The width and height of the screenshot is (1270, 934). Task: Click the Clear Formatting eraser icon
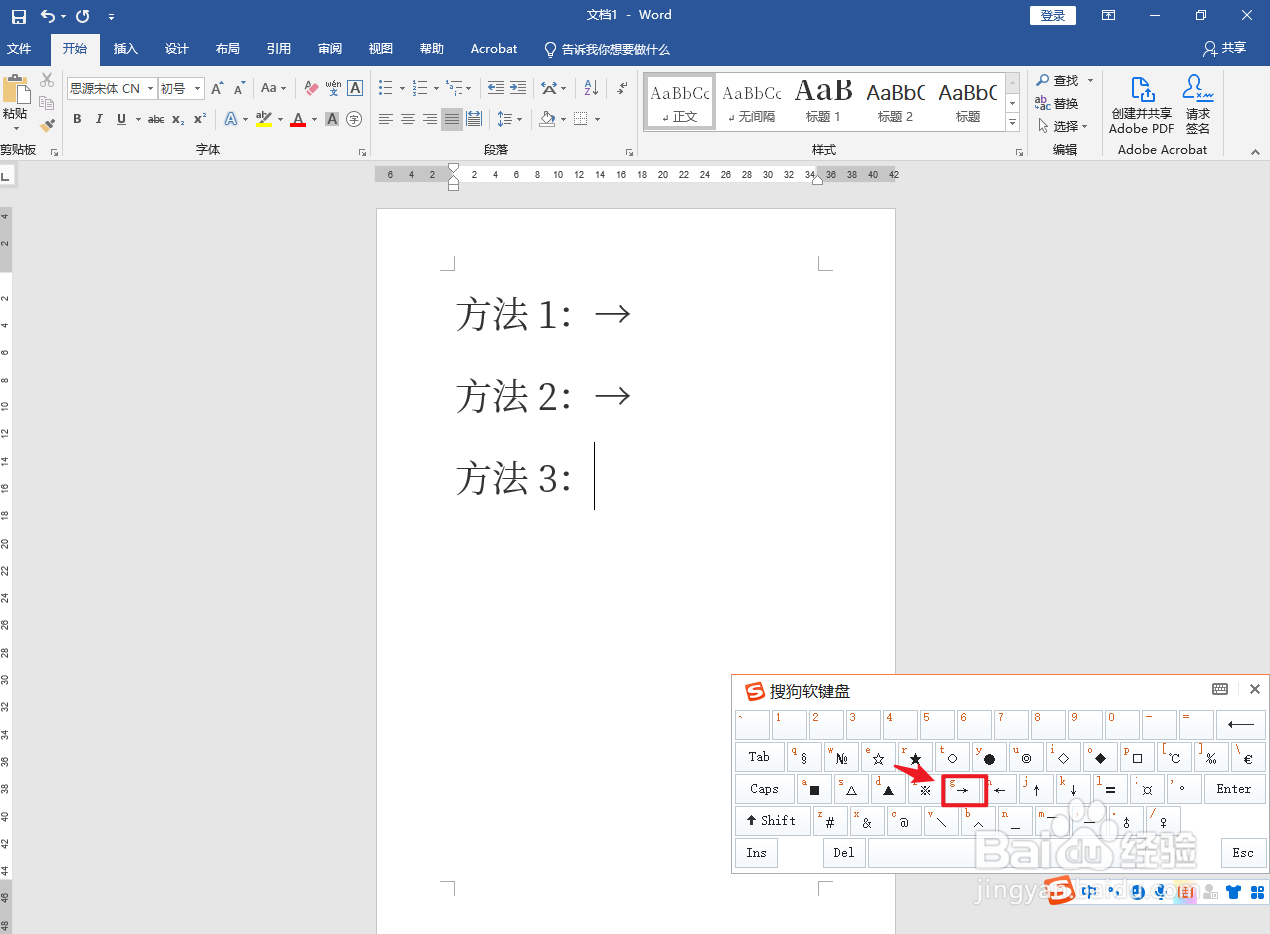311,88
